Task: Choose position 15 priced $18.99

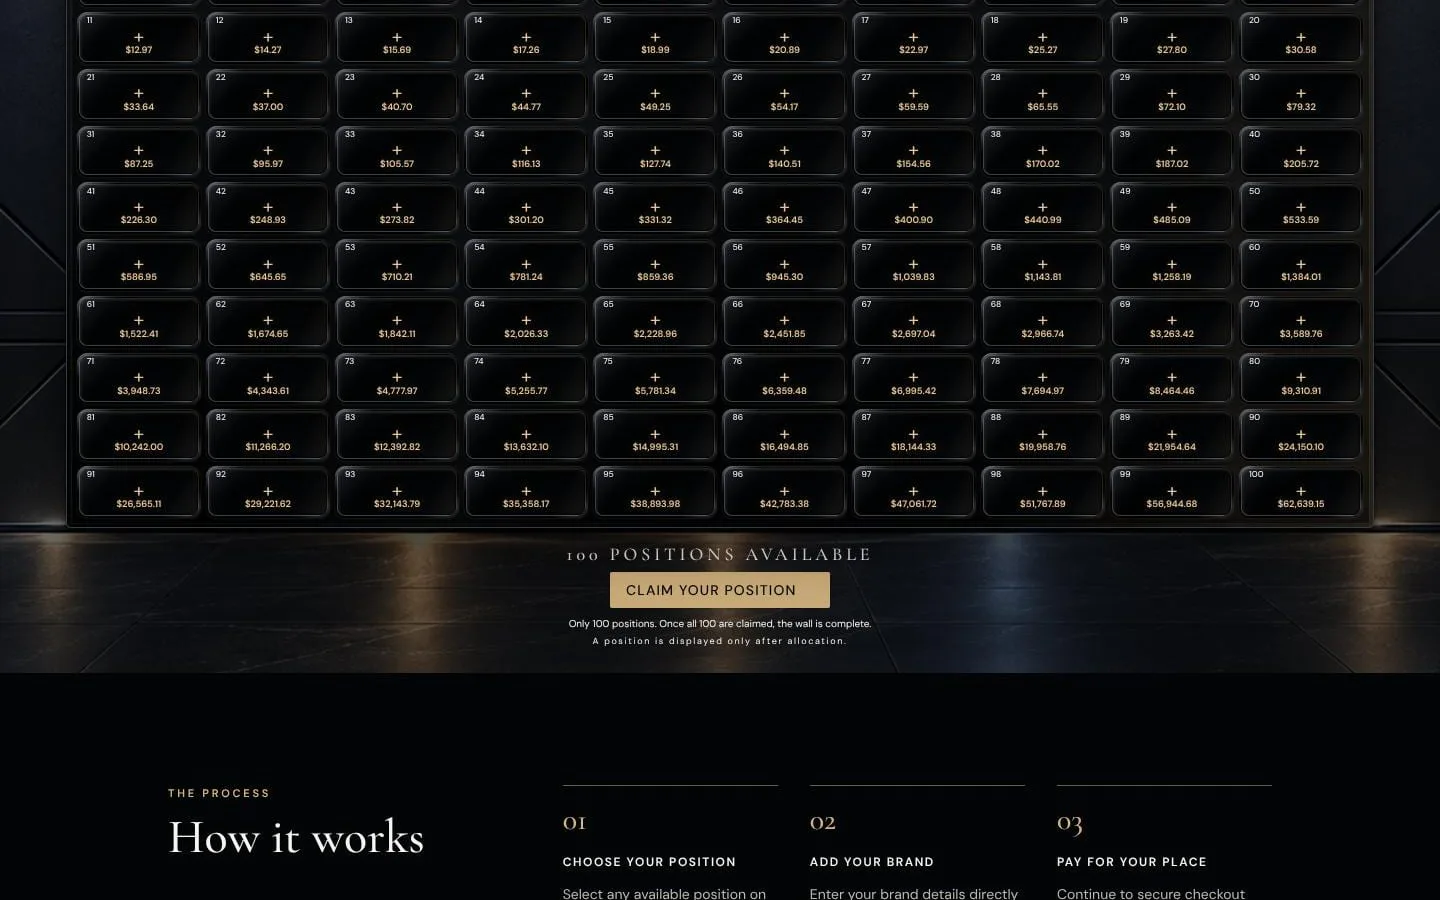Action: point(655,38)
